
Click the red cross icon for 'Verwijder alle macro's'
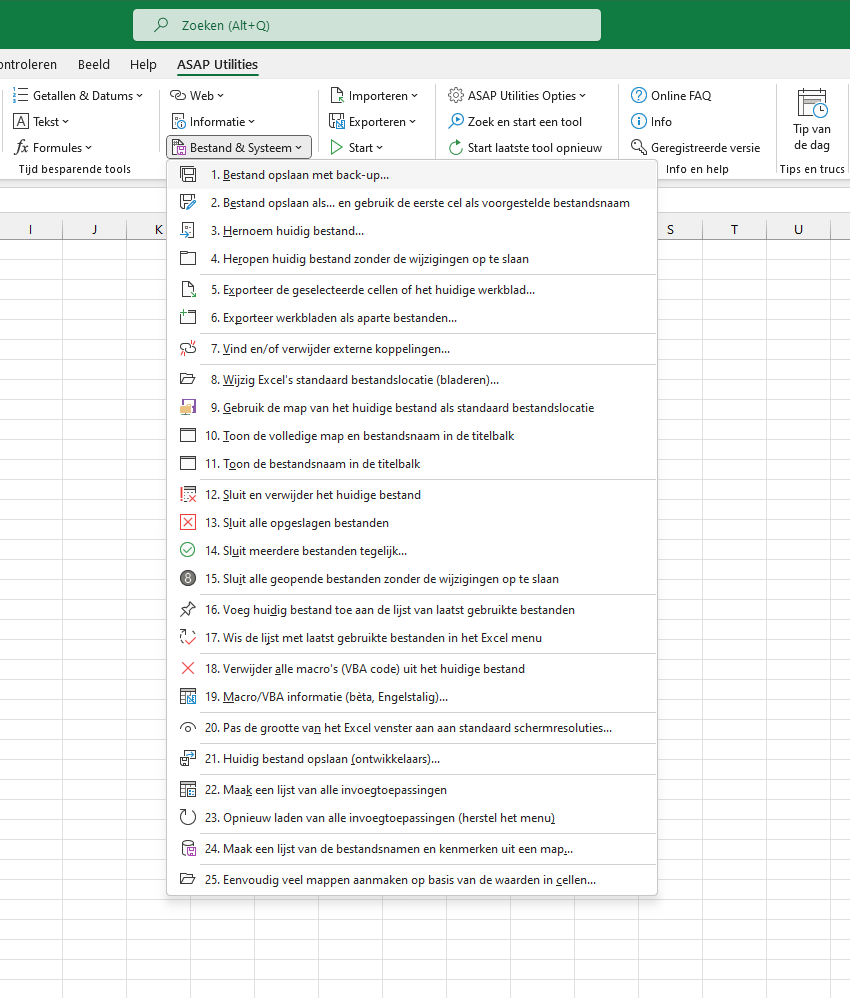coord(188,668)
